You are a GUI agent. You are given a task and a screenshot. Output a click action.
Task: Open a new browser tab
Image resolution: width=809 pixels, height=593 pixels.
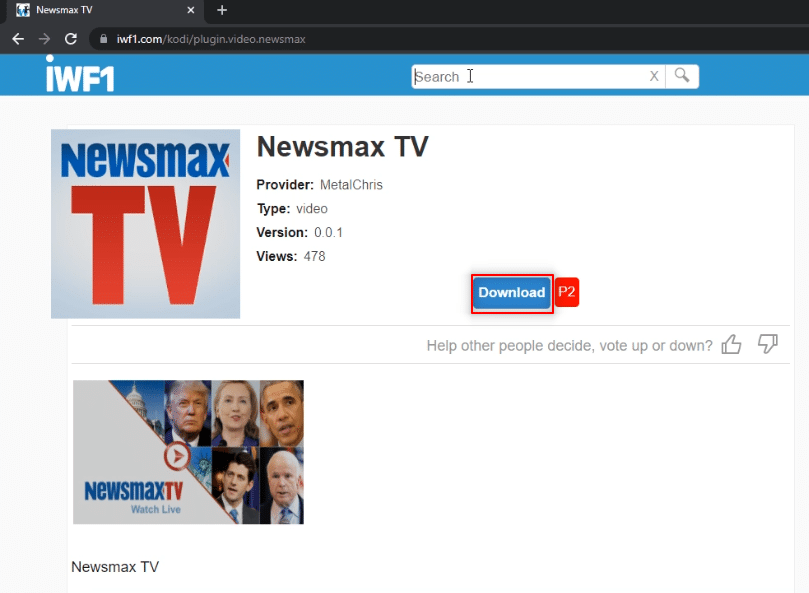coord(222,10)
